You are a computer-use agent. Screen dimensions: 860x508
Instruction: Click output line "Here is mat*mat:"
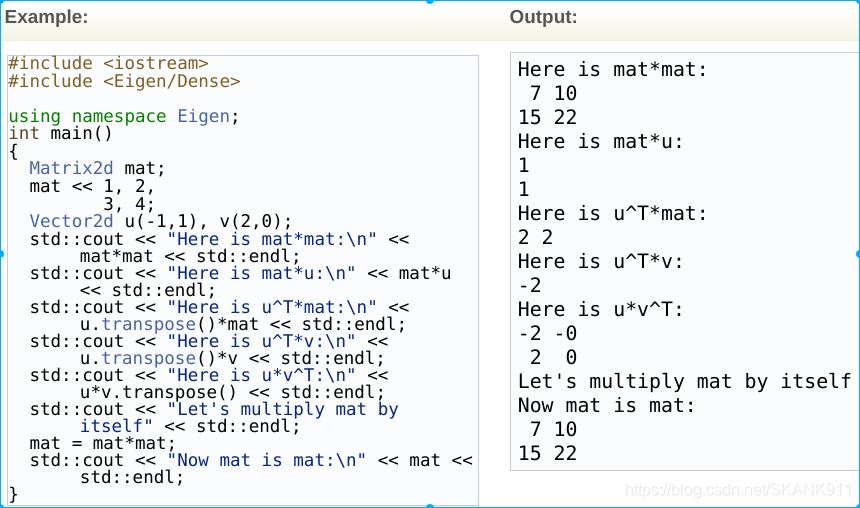tap(613, 70)
